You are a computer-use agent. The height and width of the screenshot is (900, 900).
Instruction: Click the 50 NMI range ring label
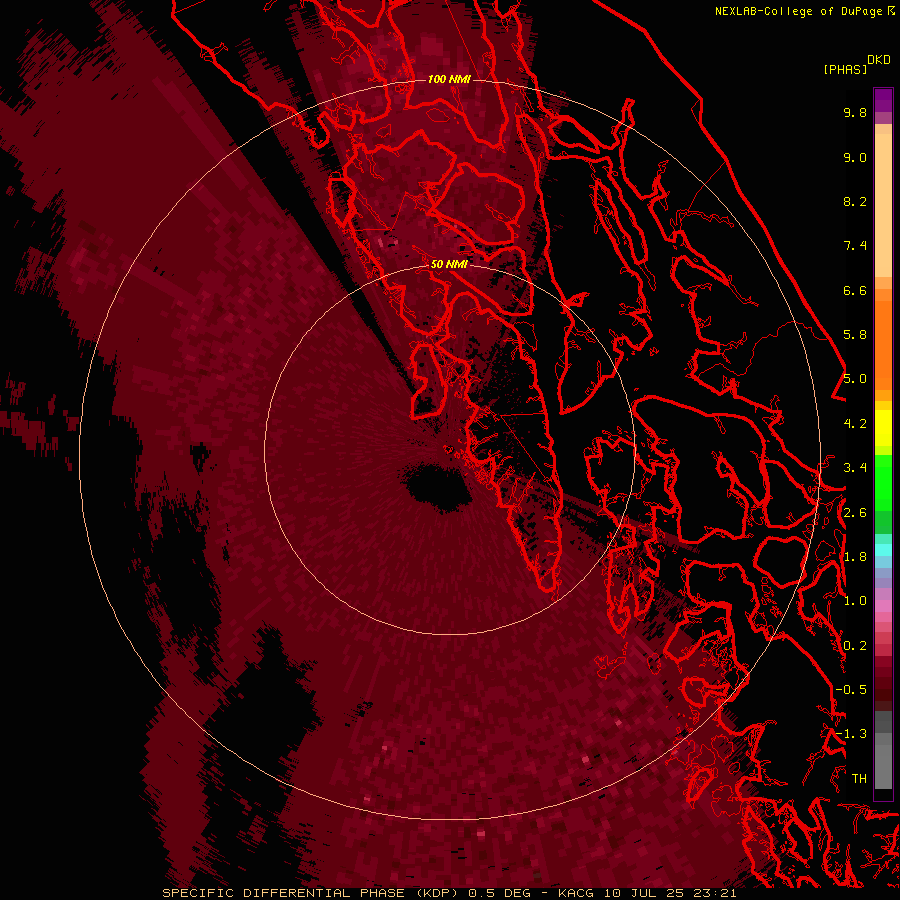coord(449,264)
